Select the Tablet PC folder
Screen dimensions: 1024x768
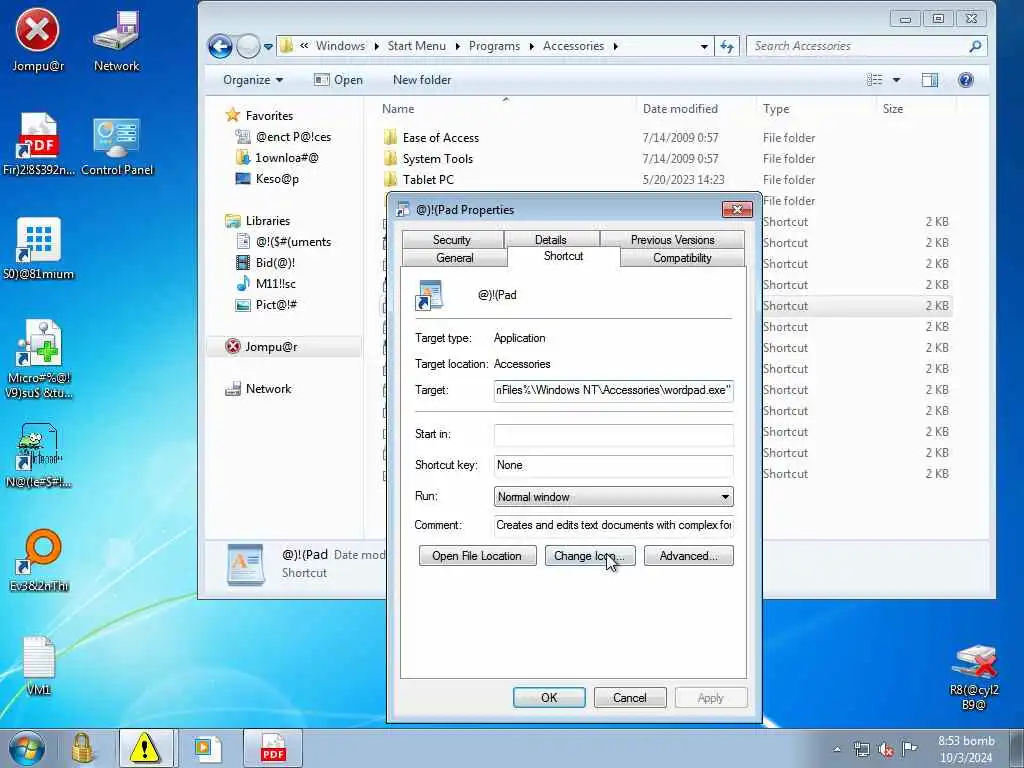point(419,180)
